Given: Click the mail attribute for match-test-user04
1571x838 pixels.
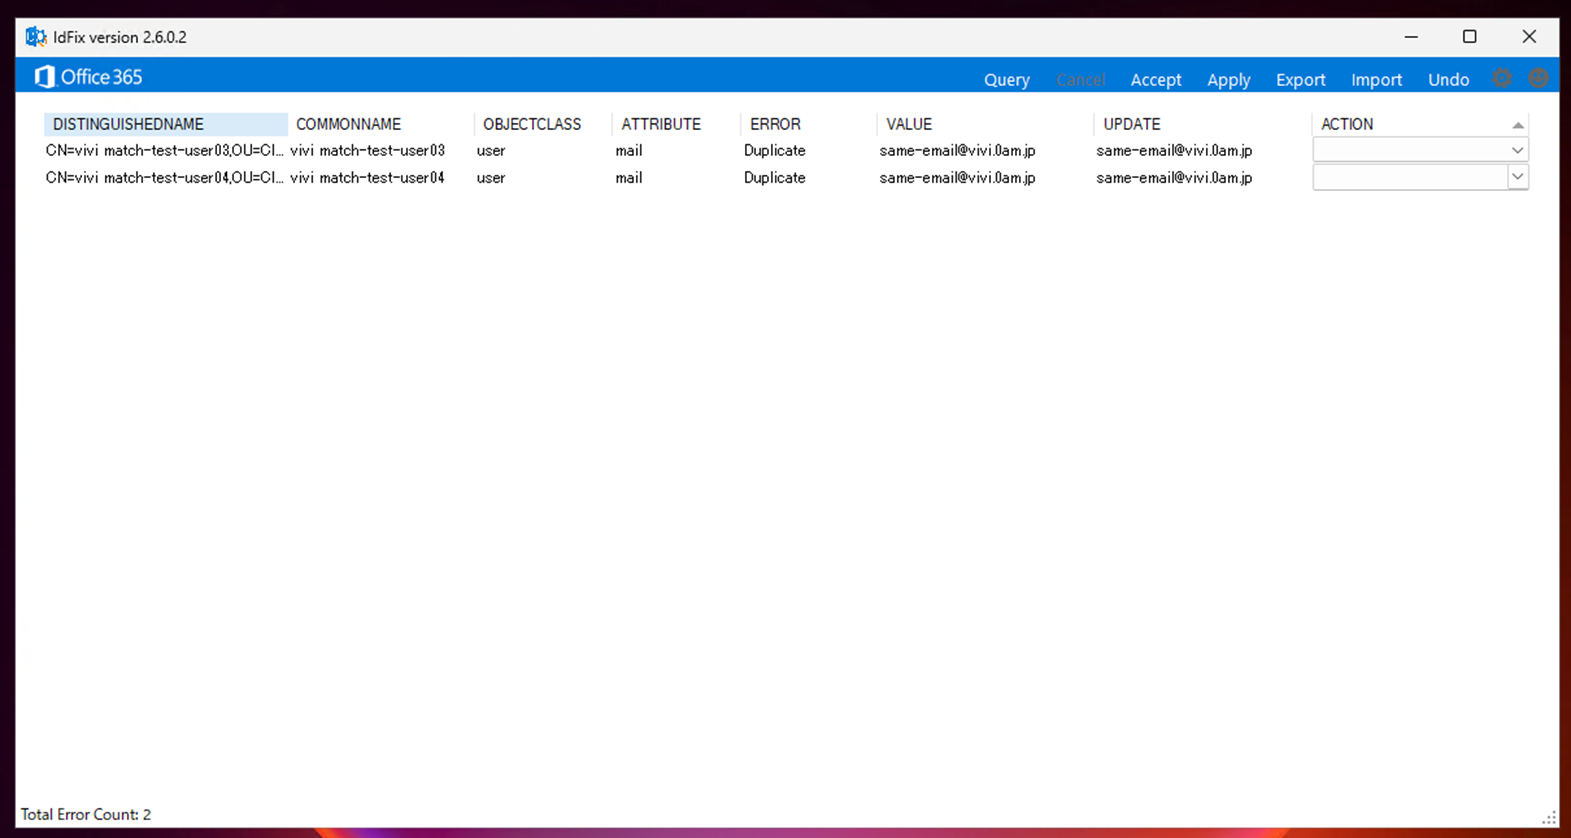Looking at the screenshot, I should 629,177.
